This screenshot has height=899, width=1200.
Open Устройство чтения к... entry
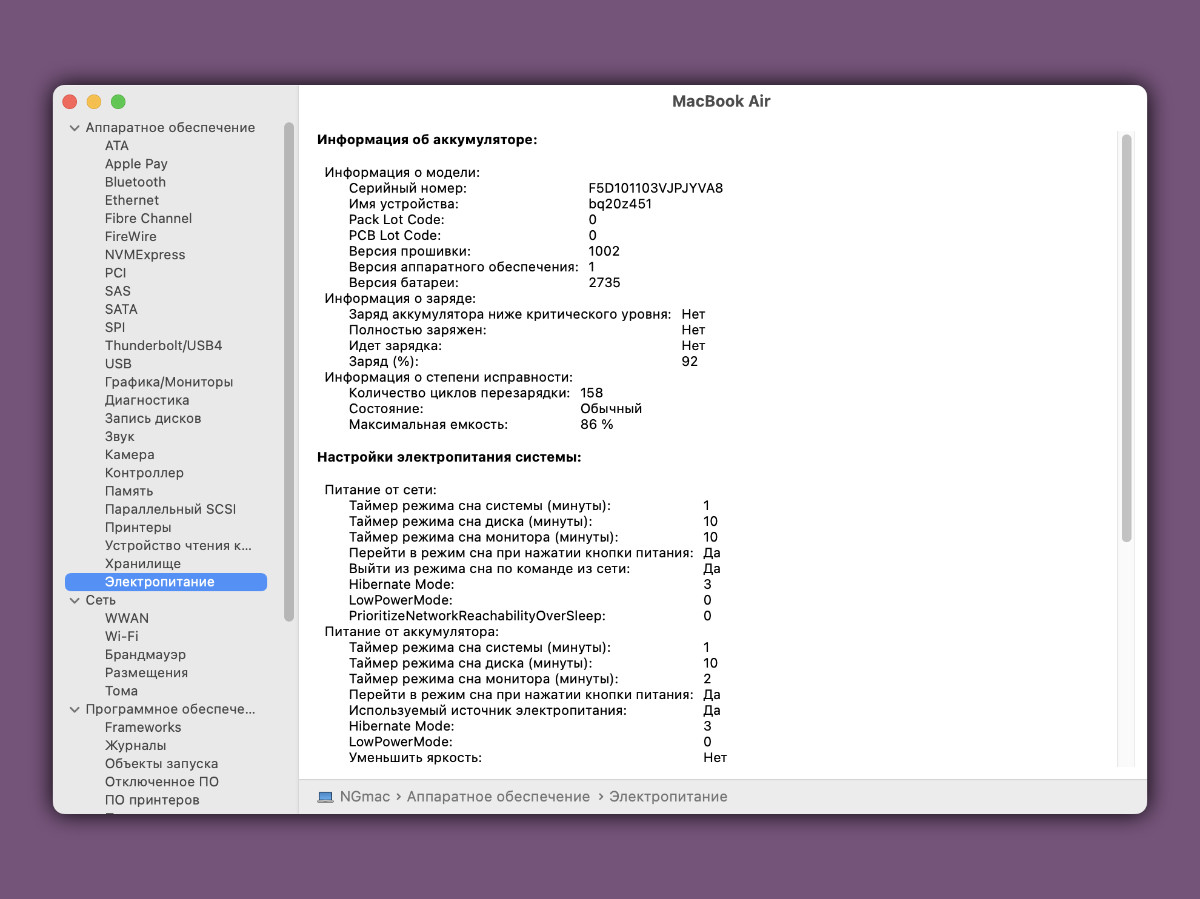coord(179,546)
